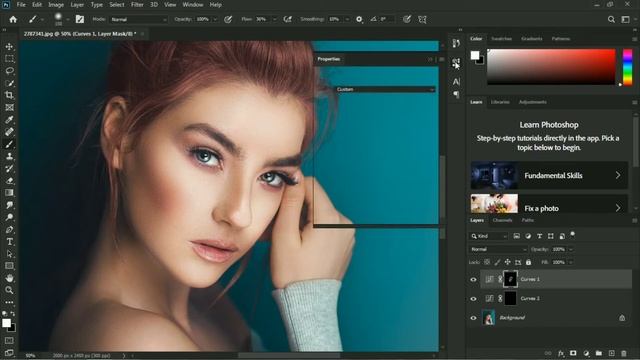Select the Frame tool
Image resolution: width=640 pixels, height=360 pixels.
coord(9,108)
